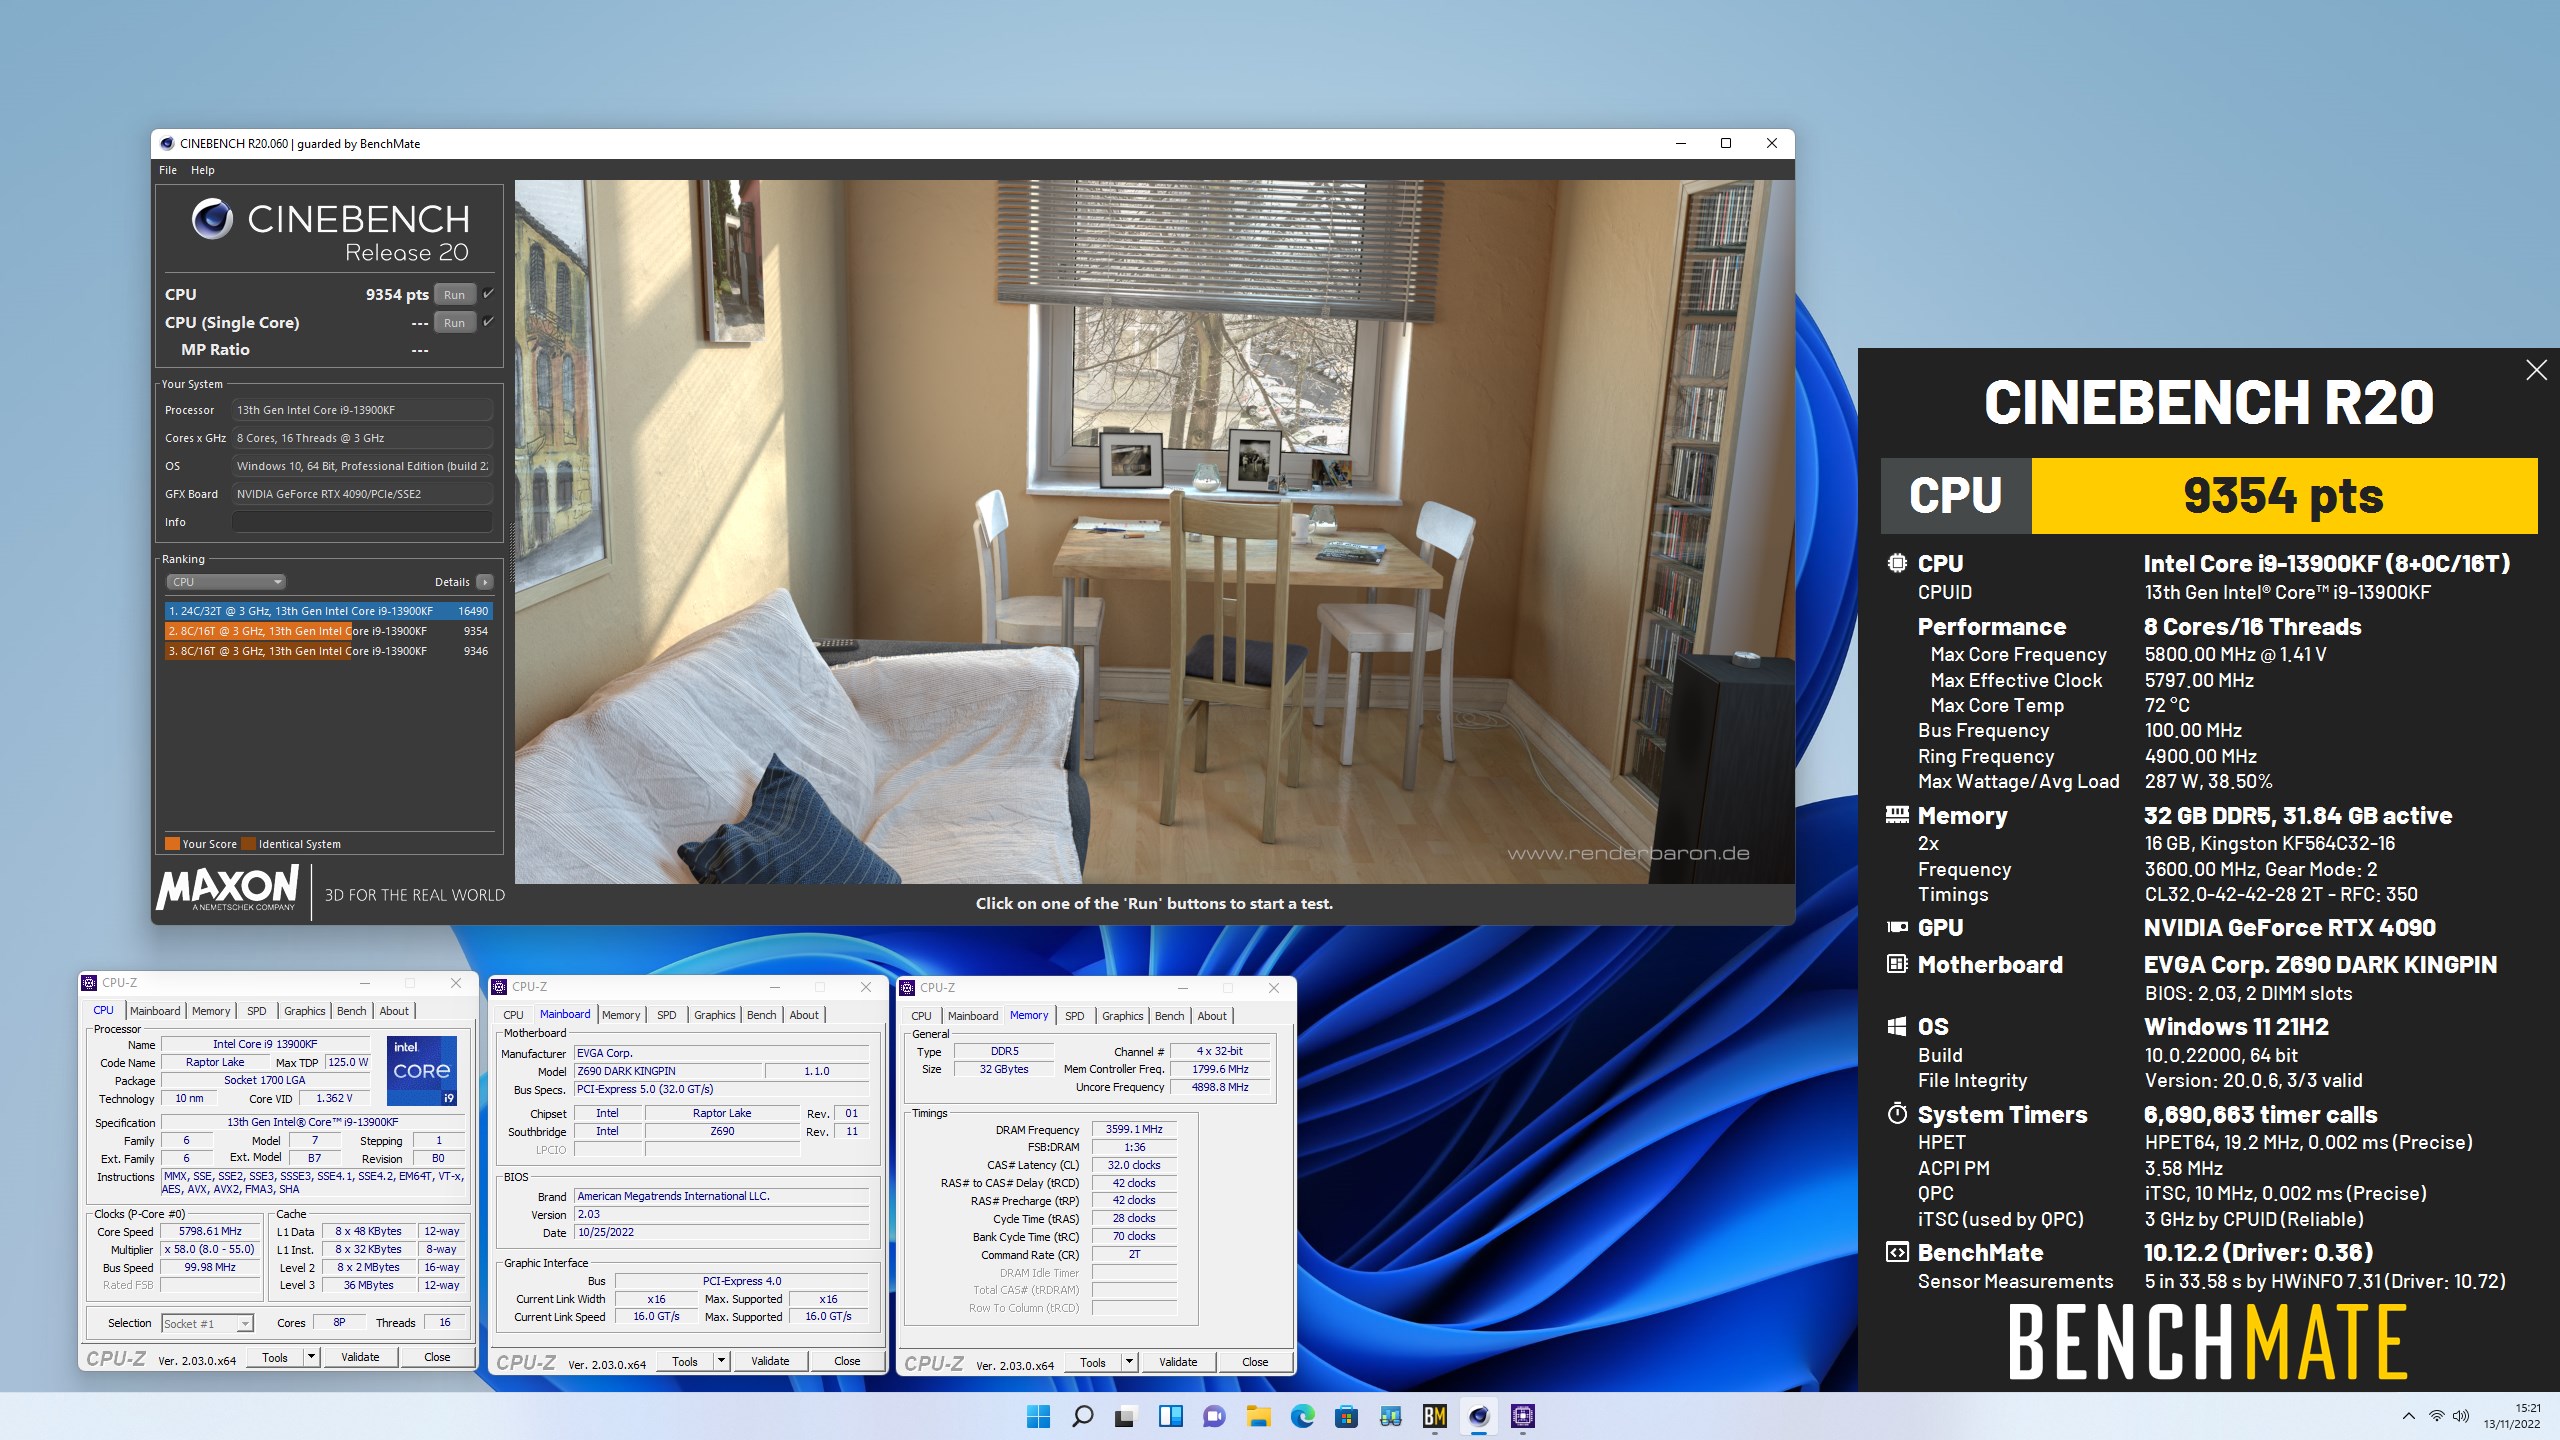The image size is (2560, 1440).
Task: Click Validate in first CPU-Z window
Action: pos(360,1357)
